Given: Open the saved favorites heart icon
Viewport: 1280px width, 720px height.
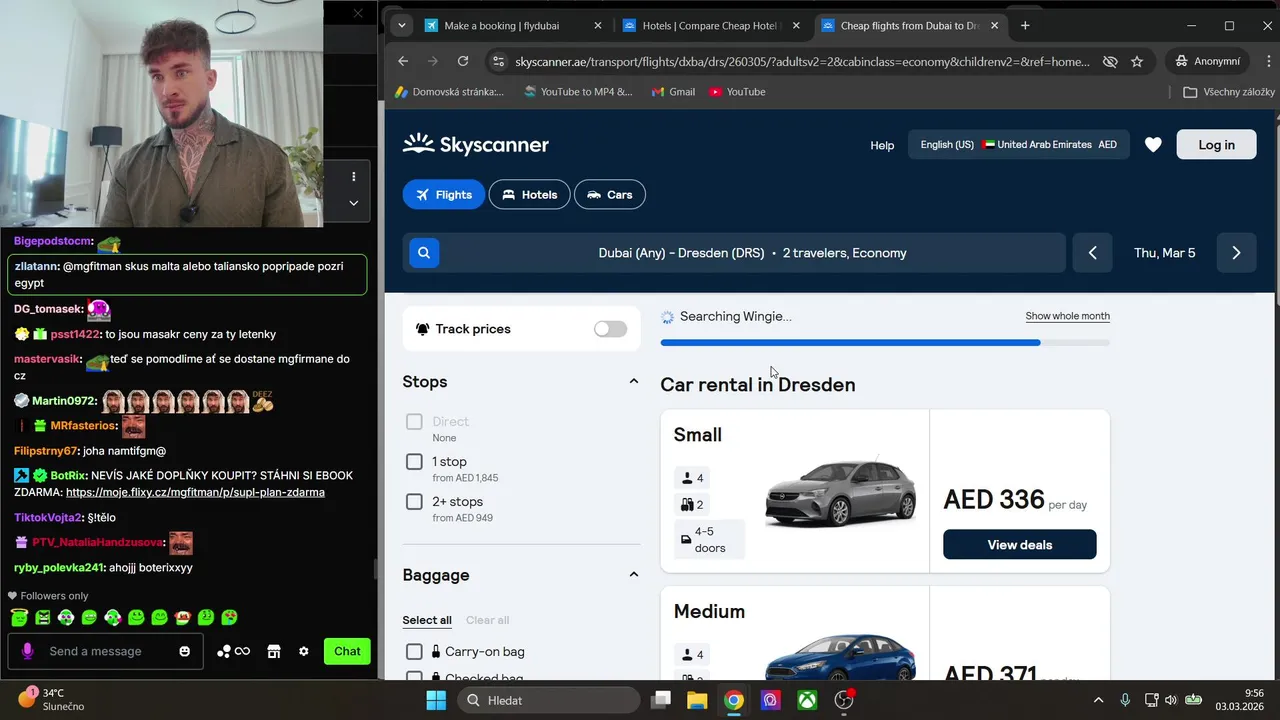Looking at the screenshot, I should coord(1153,145).
